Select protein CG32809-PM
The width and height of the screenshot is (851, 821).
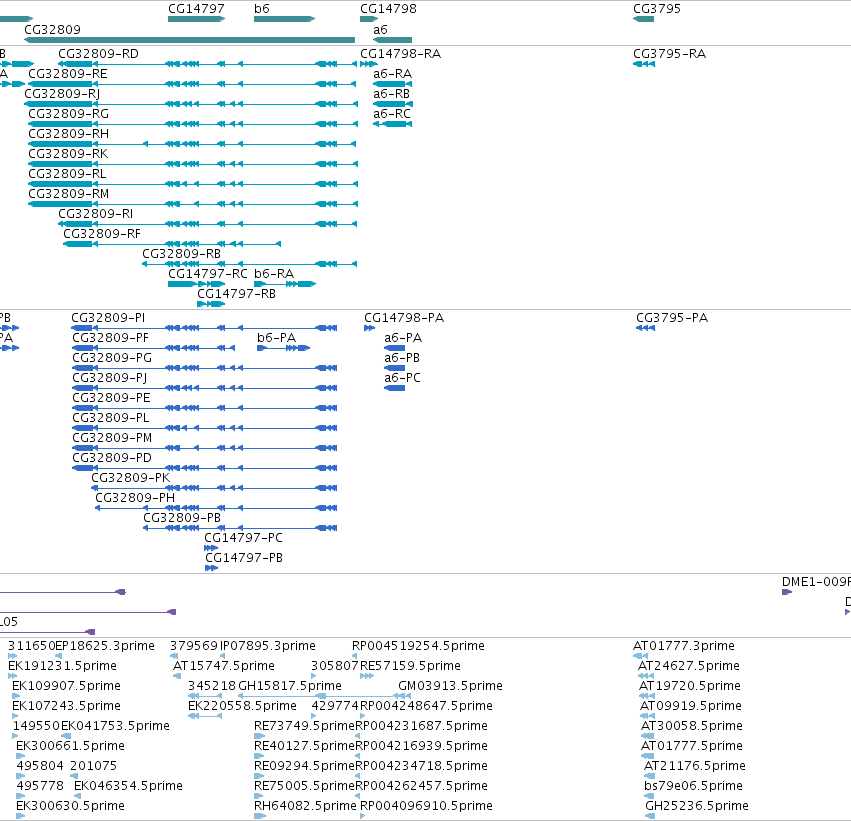coord(112,438)
